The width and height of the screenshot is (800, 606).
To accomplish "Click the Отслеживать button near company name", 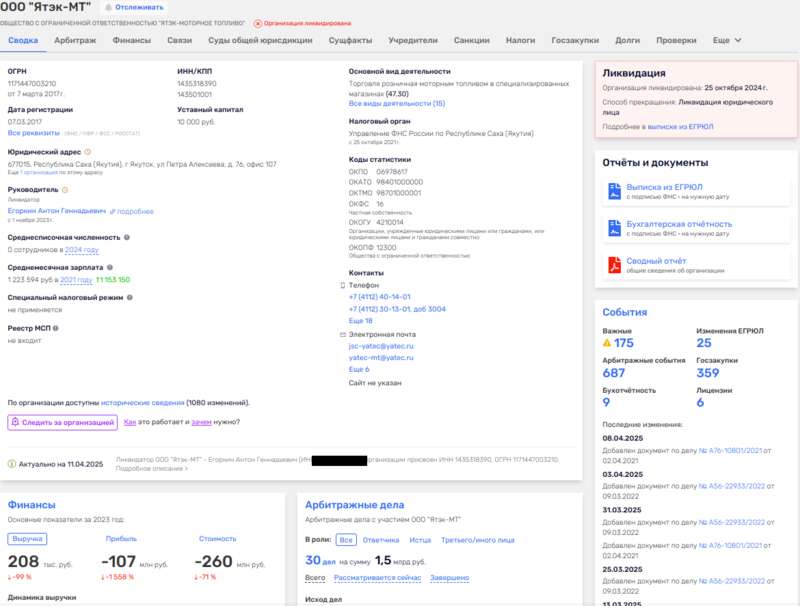I will coord(134,8).
